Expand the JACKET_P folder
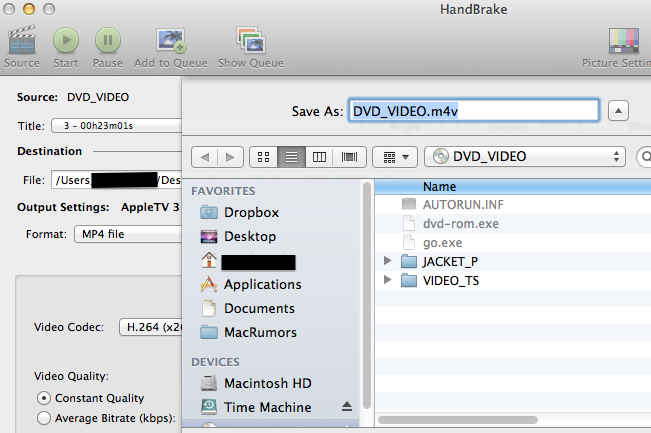This screenshot has width=651, height=433. (x=388, y=261)
